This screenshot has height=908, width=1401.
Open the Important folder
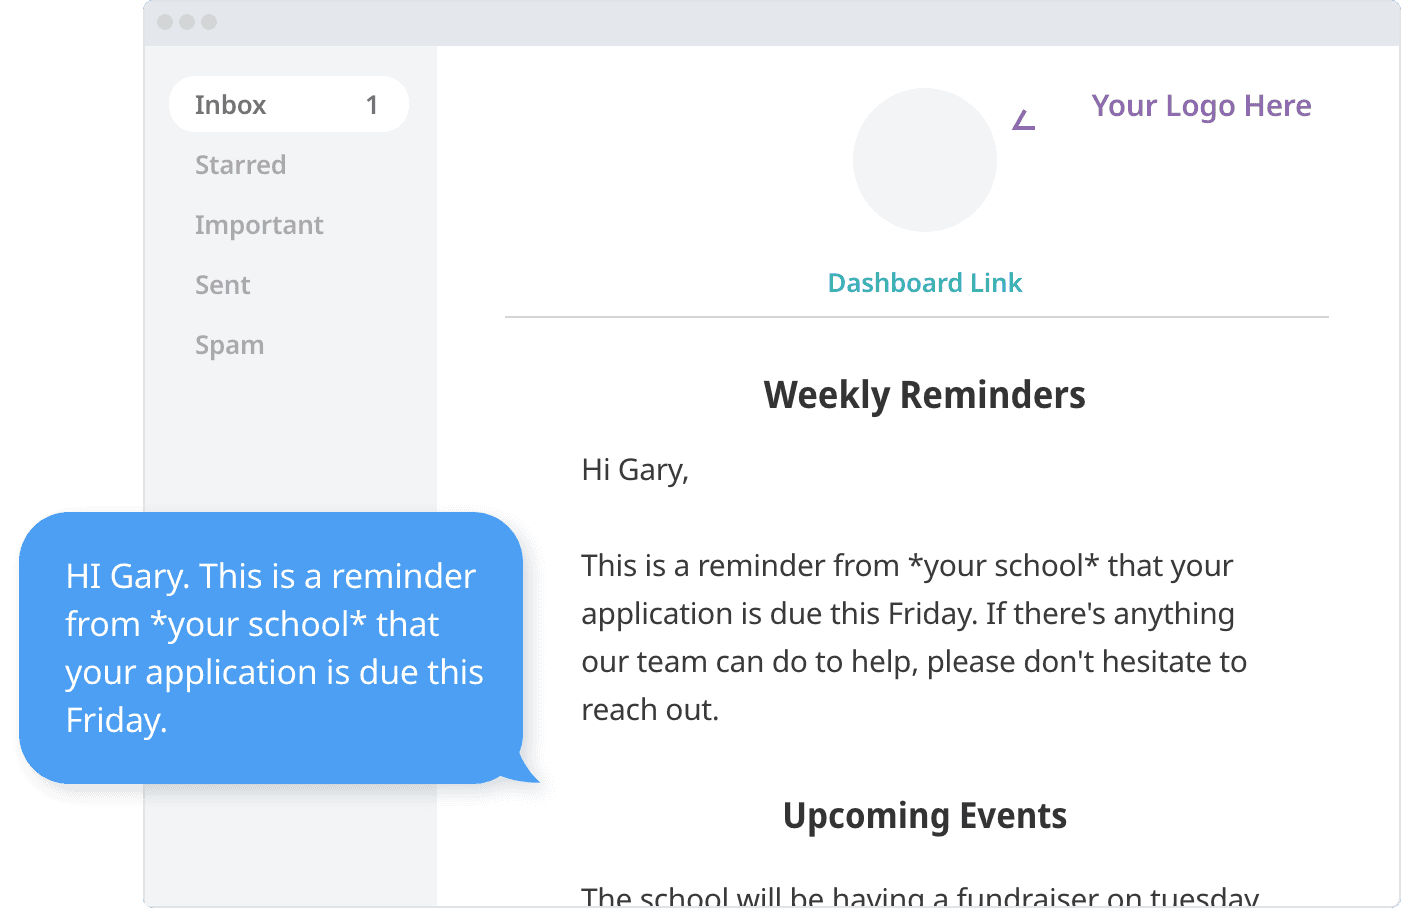point(259,224)
